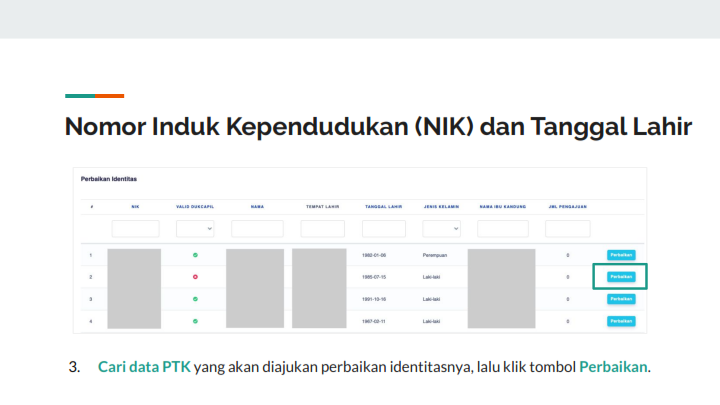Sort by the Valid Dukcapil column header

point(195,207)
